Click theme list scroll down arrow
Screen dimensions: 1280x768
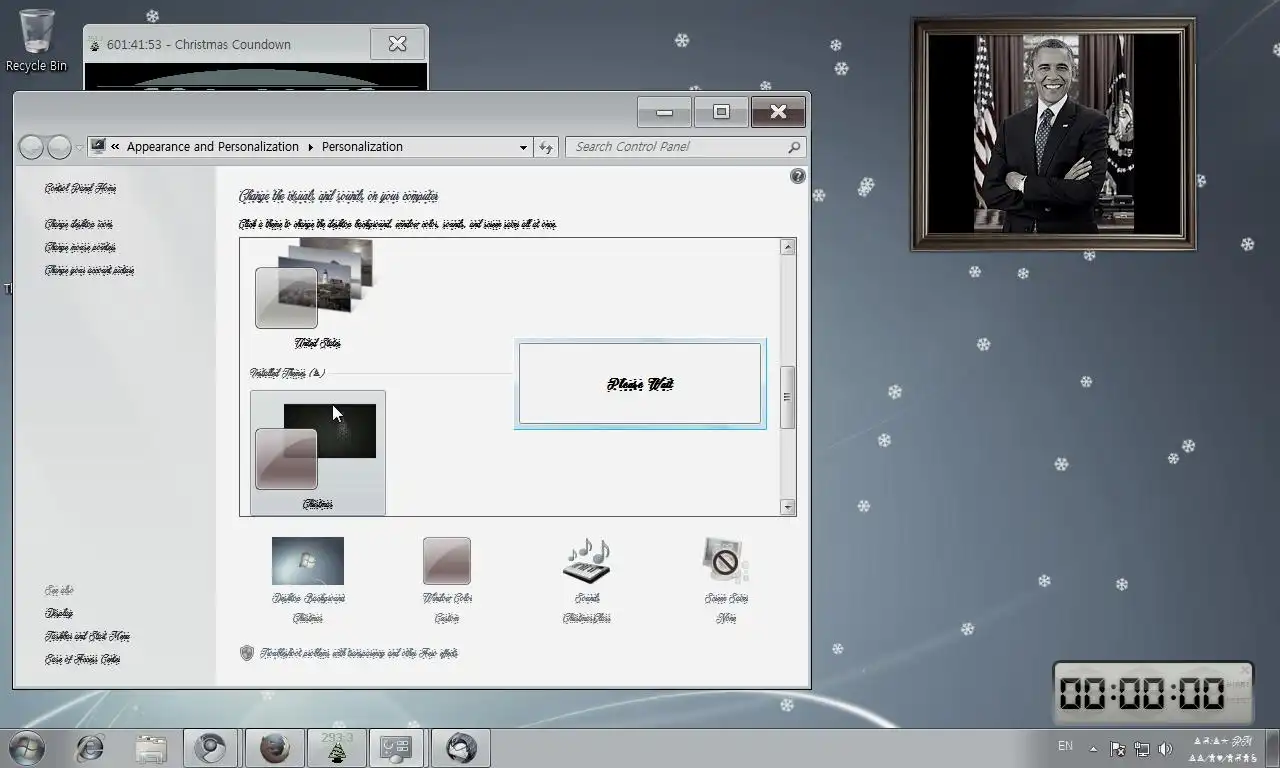[x=788, y=507]
